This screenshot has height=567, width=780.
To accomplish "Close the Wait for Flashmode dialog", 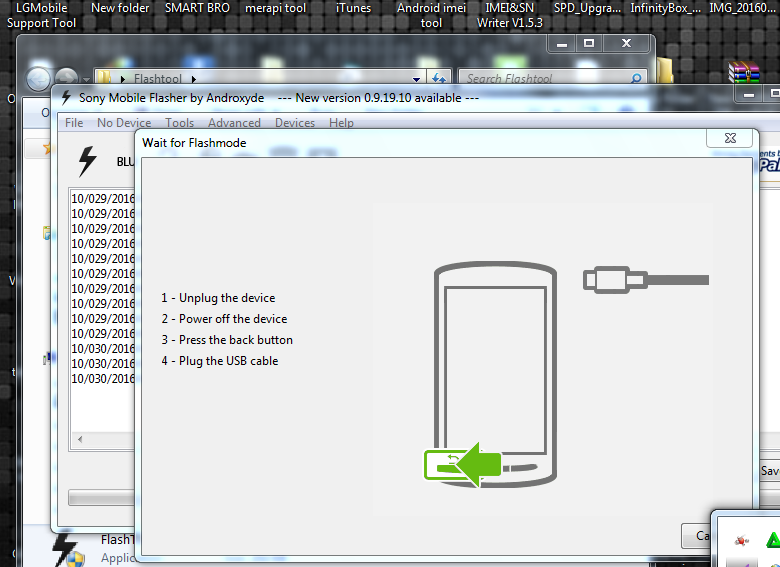I will [729, 138].
